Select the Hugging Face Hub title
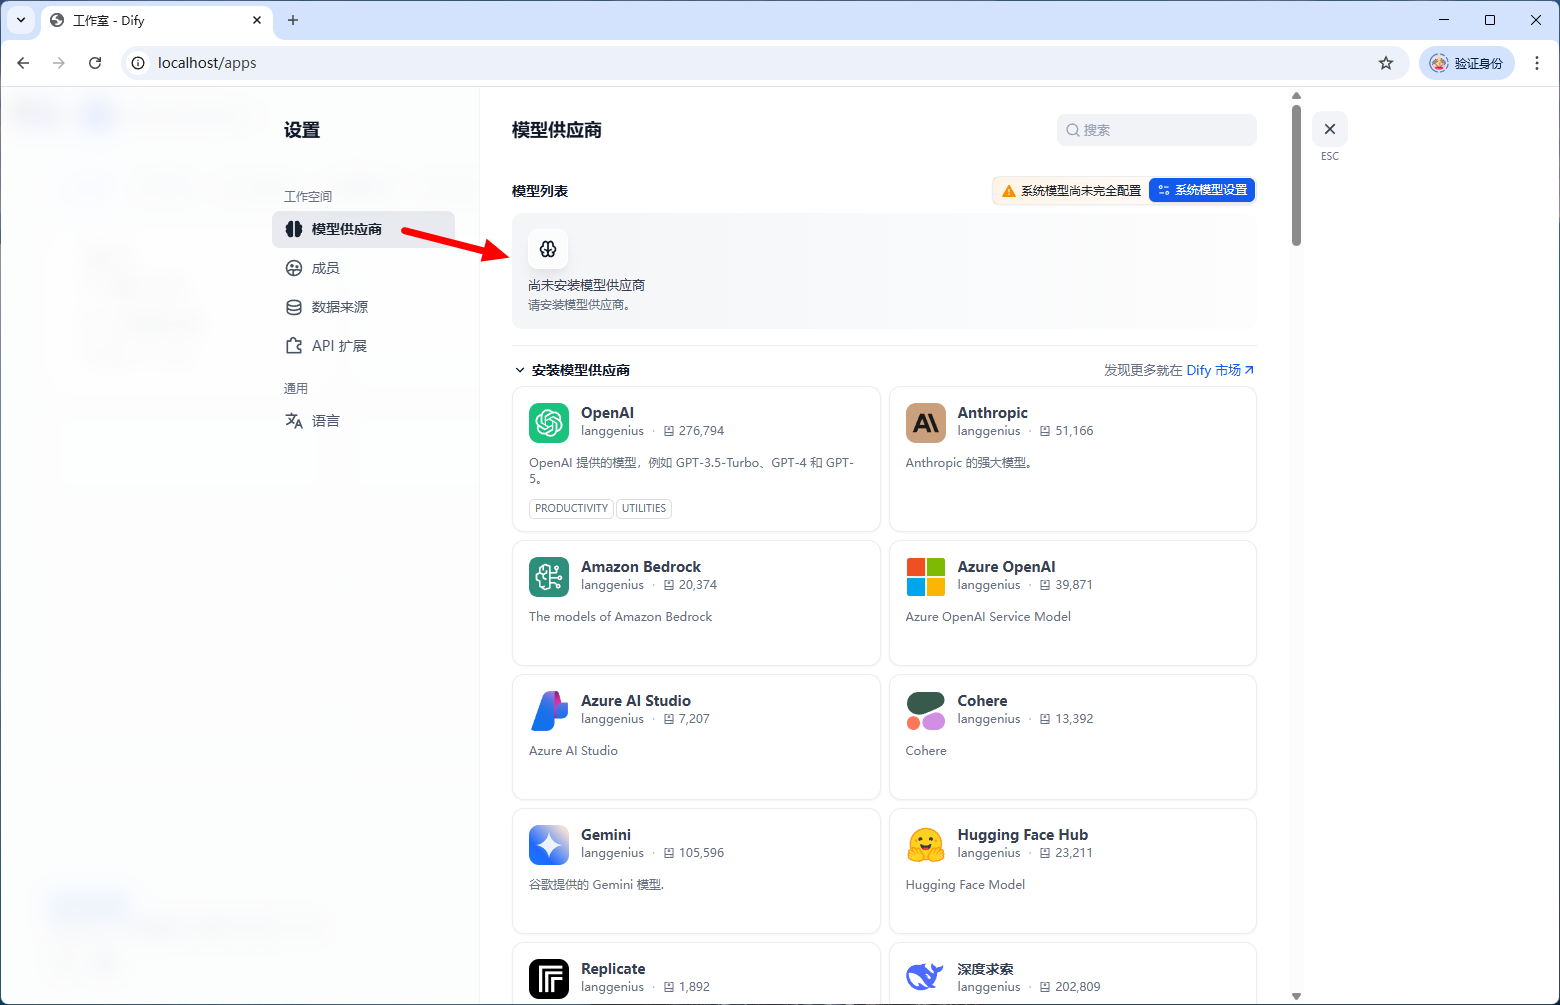This screenshot has width=1560, height=1005. [1022, 835]
